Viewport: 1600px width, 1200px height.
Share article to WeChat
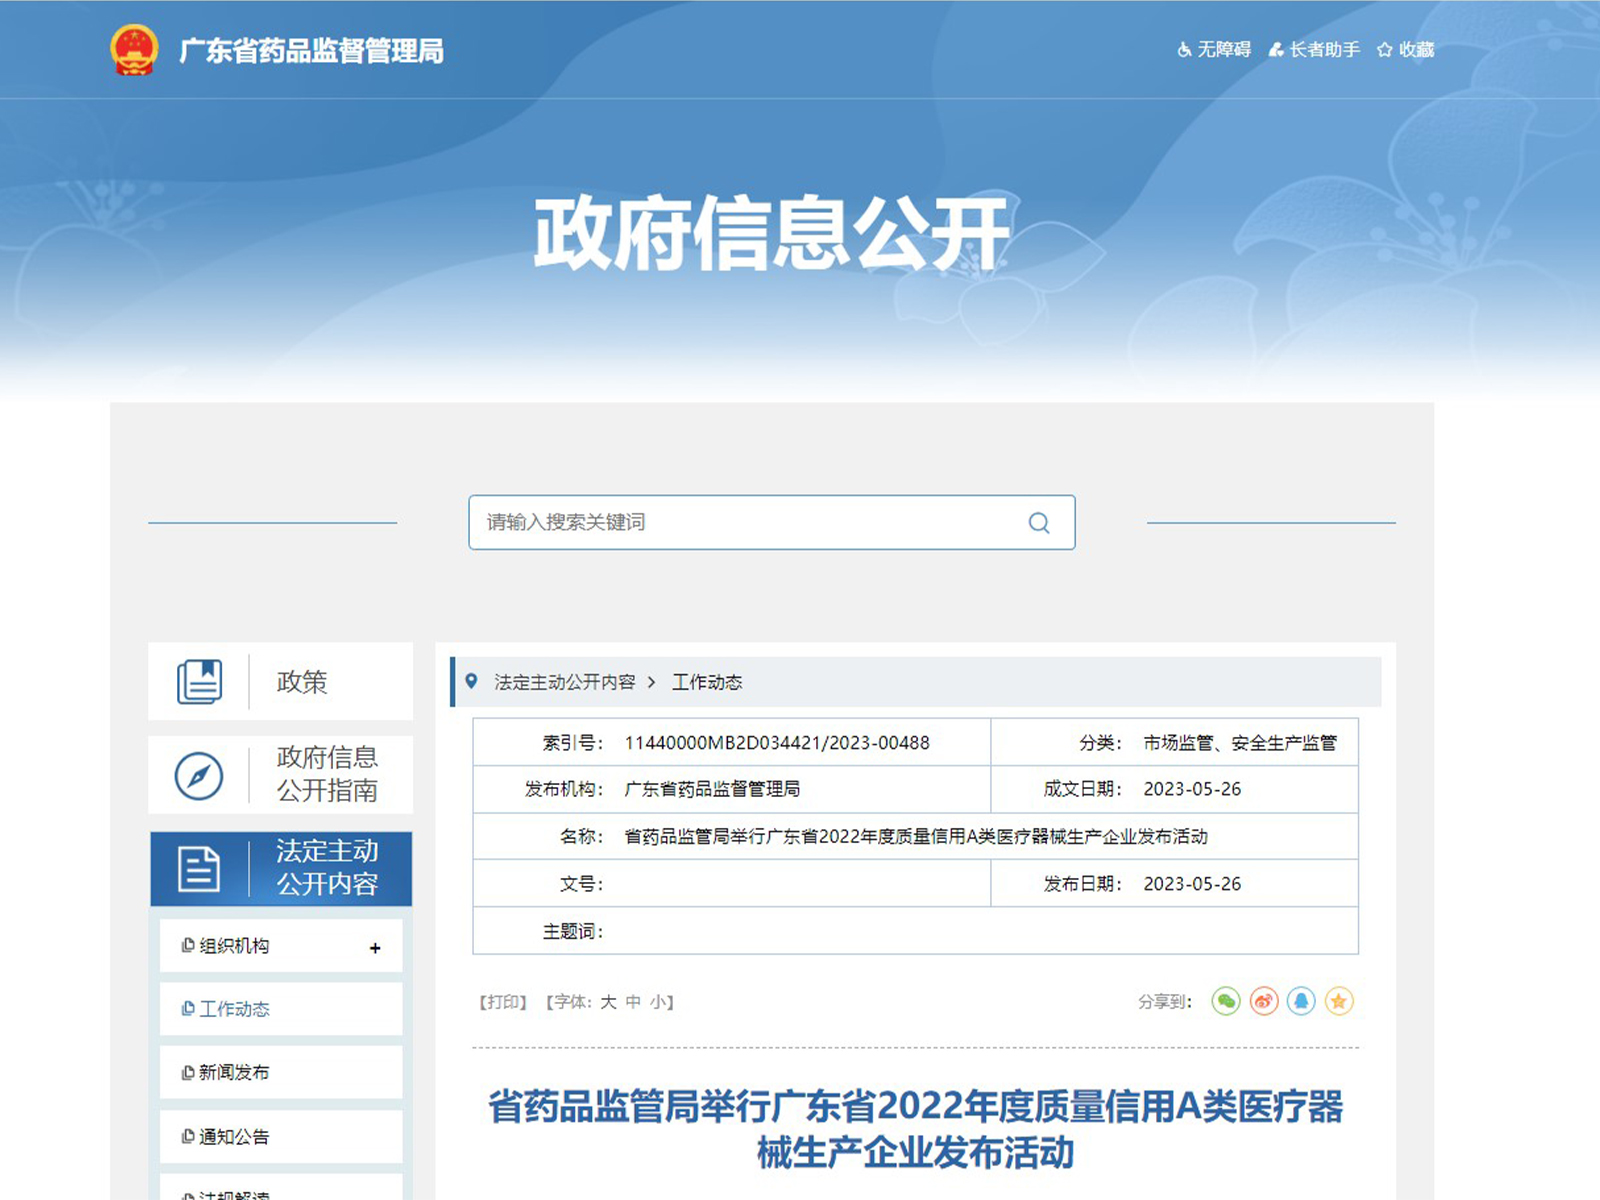tap(1226, 1001)
